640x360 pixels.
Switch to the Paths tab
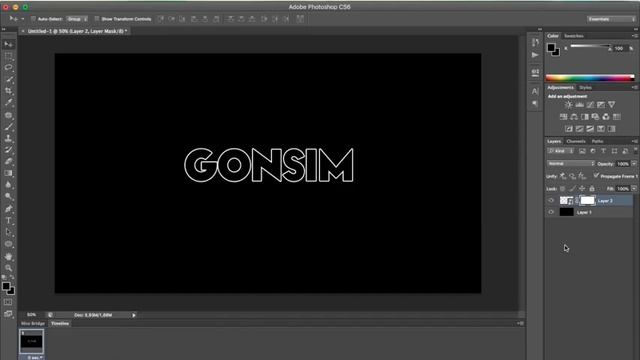[x=598, y=141]
